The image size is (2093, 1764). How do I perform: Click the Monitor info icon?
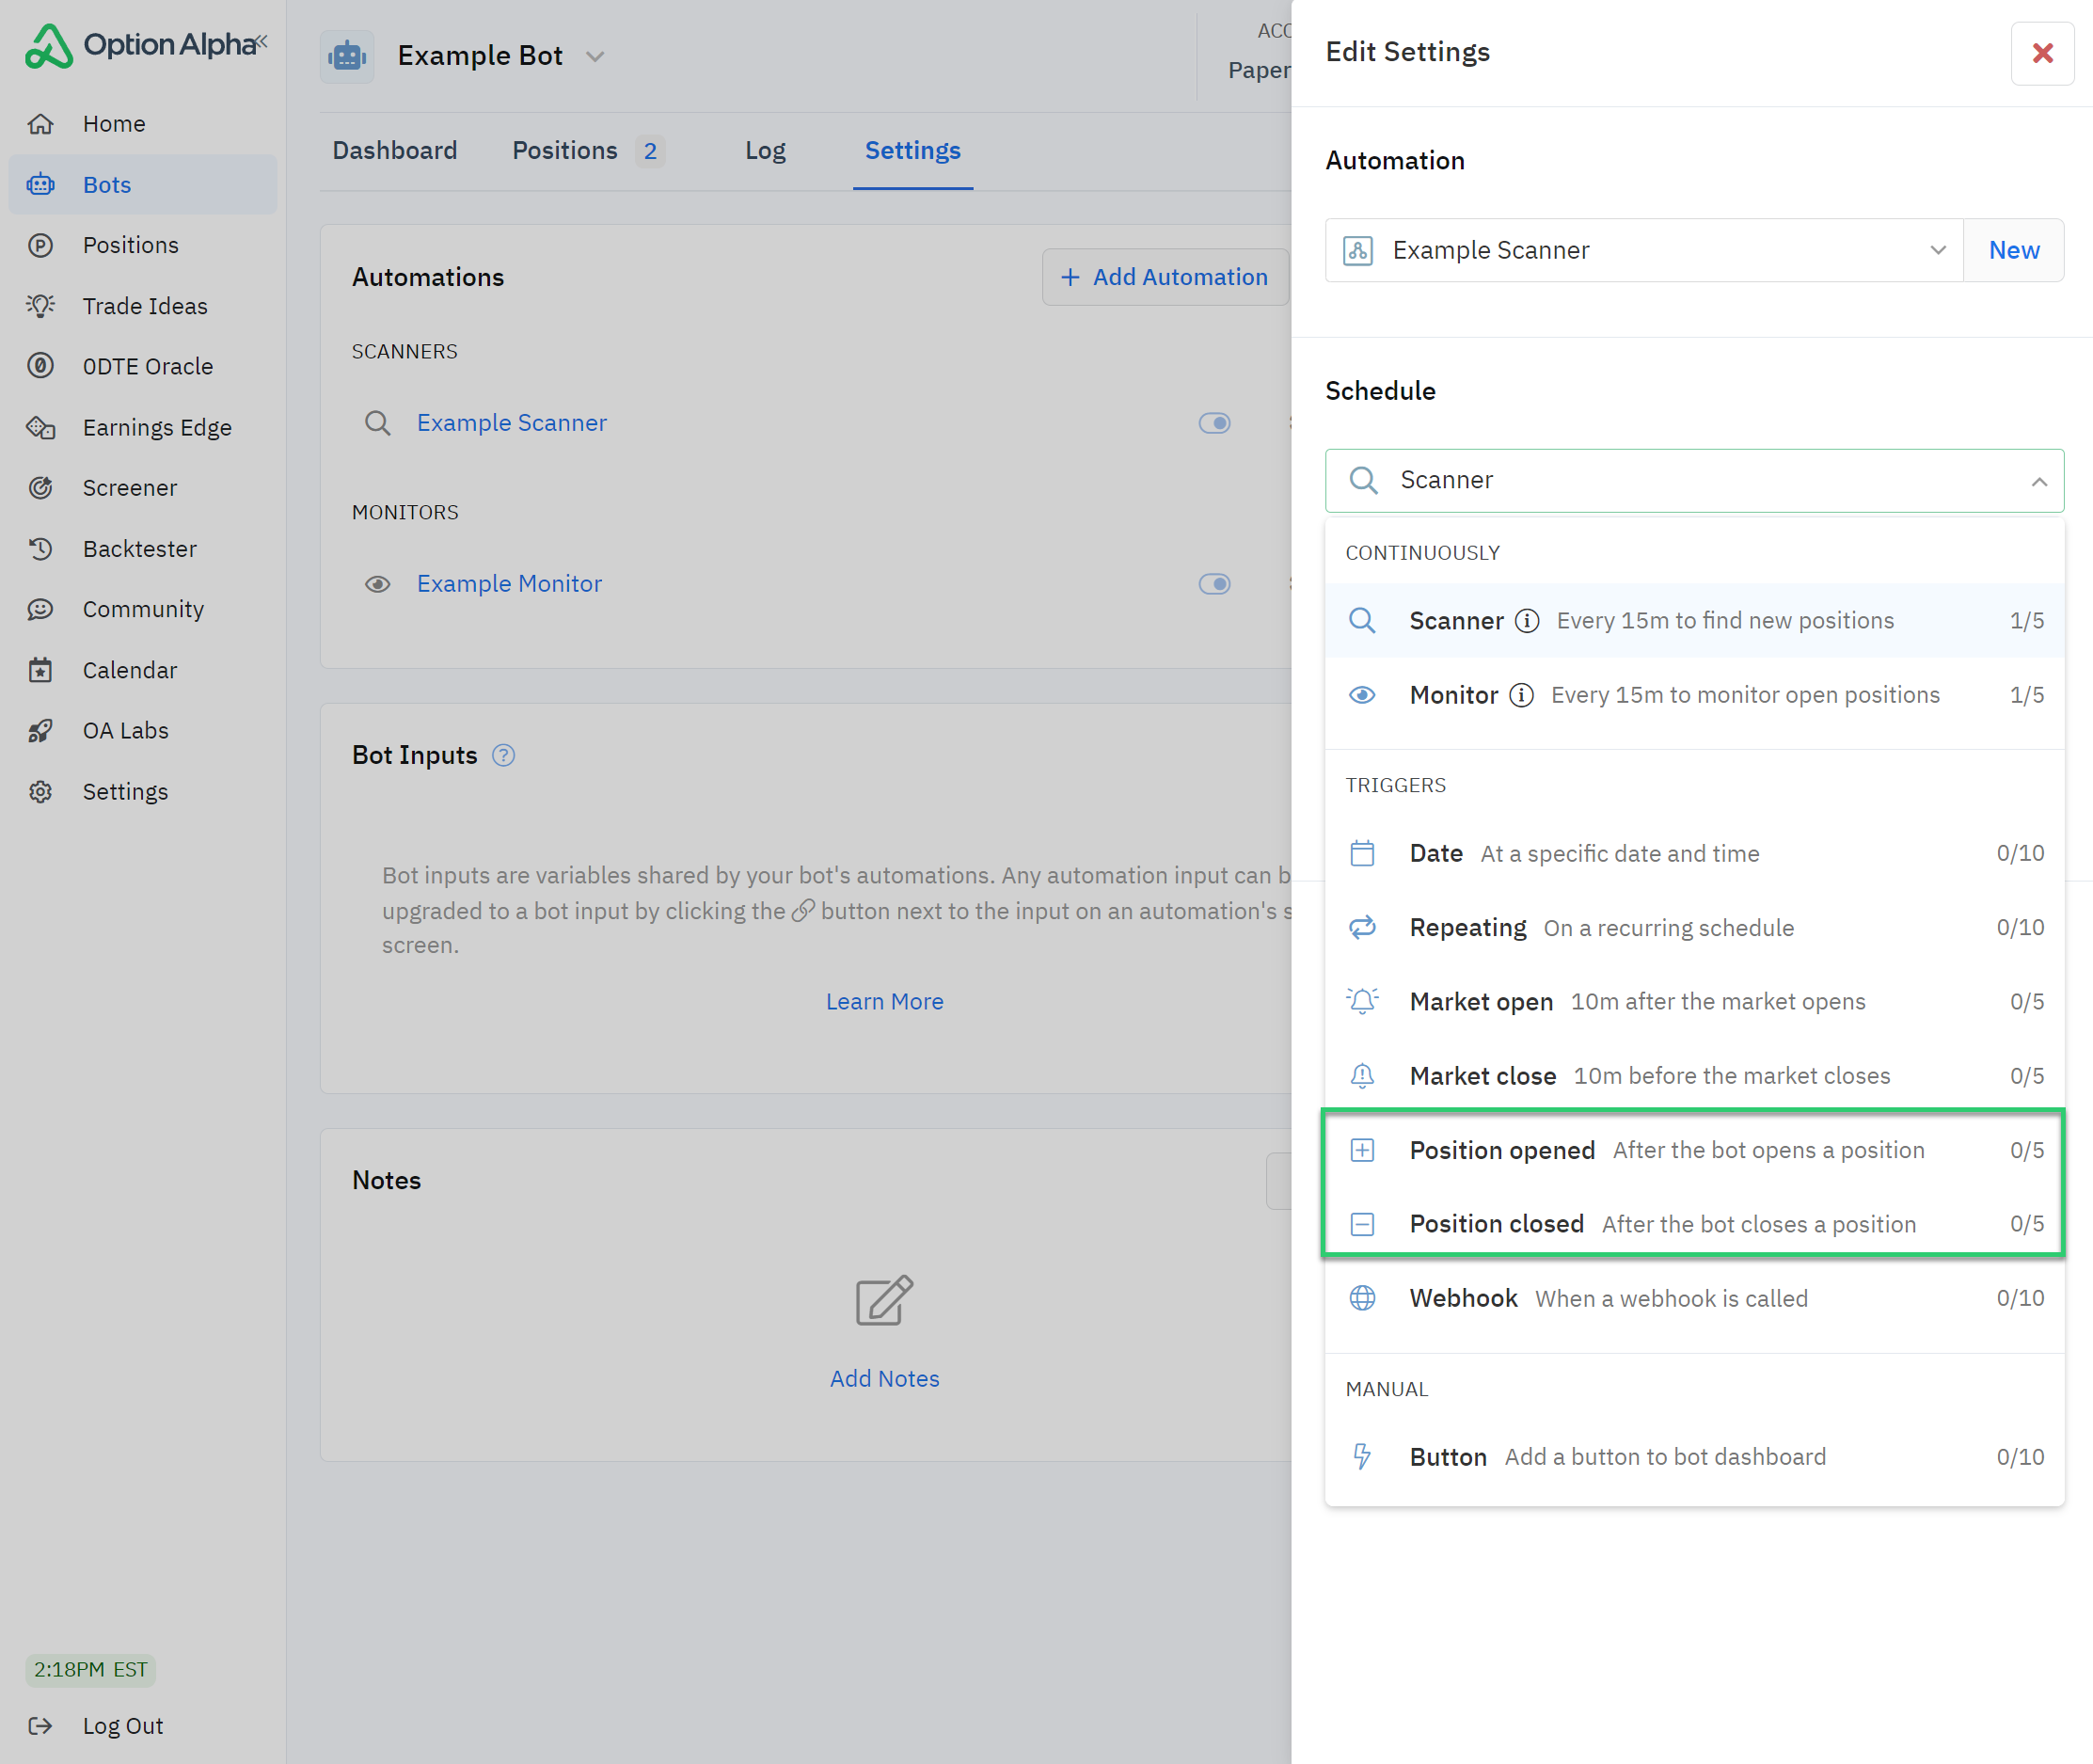coord(1521,695)
